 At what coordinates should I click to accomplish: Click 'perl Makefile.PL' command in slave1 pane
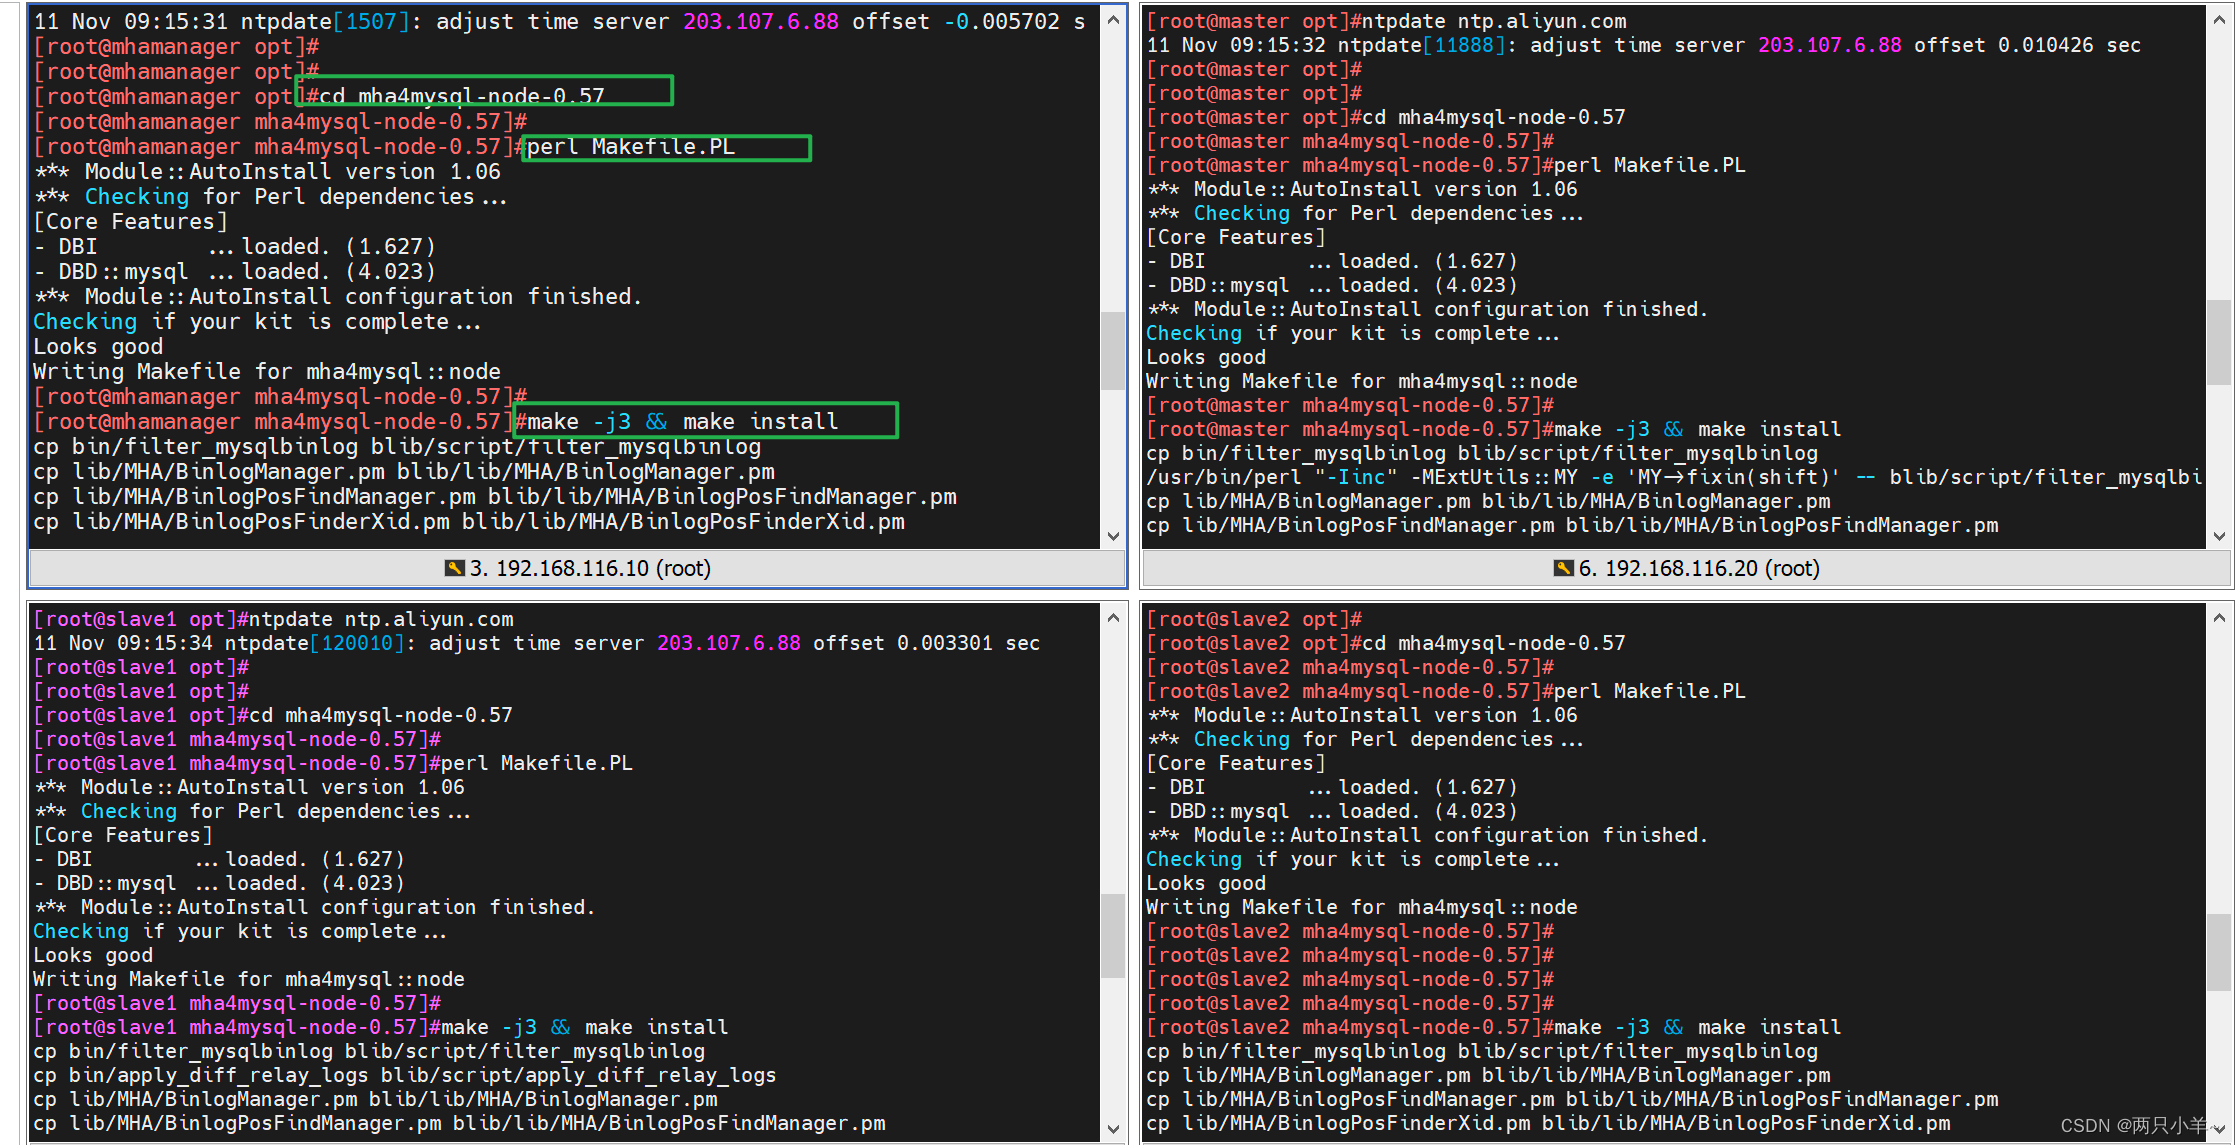click(x=537, y=763)
